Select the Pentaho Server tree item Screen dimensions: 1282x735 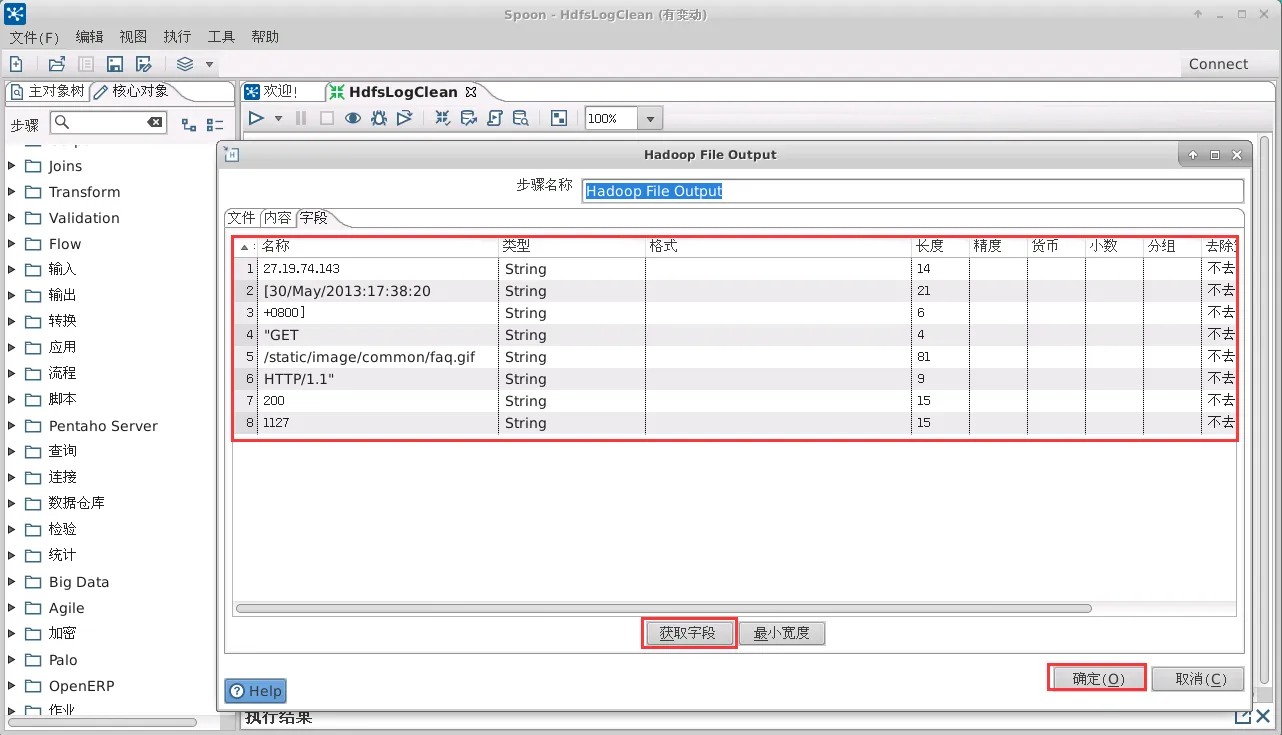pos(103,426)
